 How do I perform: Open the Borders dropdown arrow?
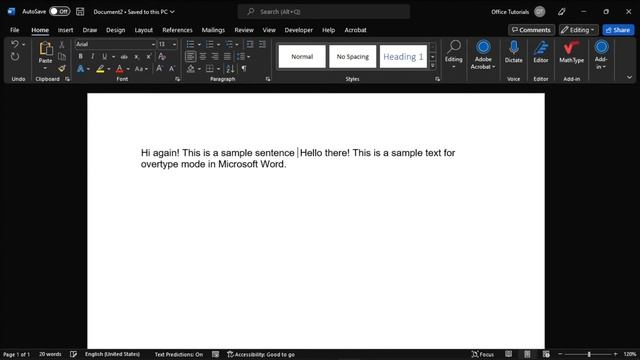tap(218, 69)
